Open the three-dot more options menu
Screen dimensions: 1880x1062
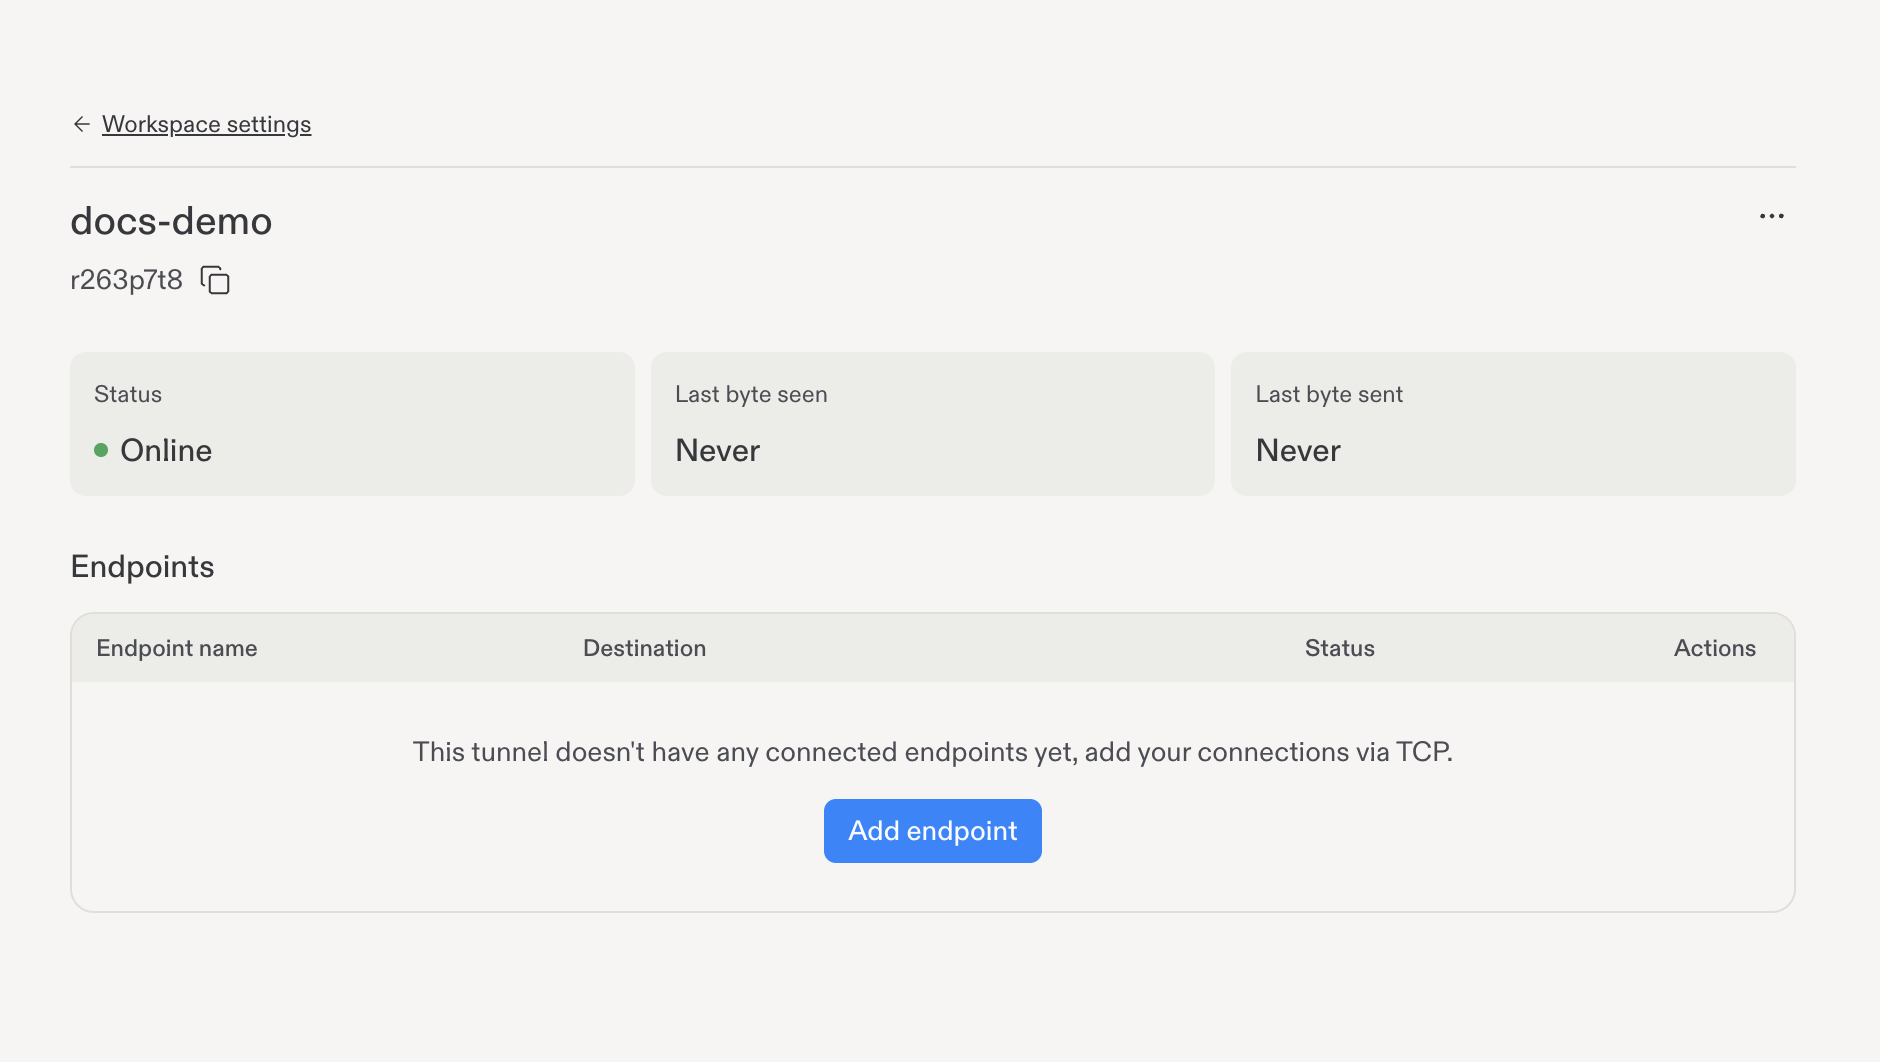pos(1772,216)
